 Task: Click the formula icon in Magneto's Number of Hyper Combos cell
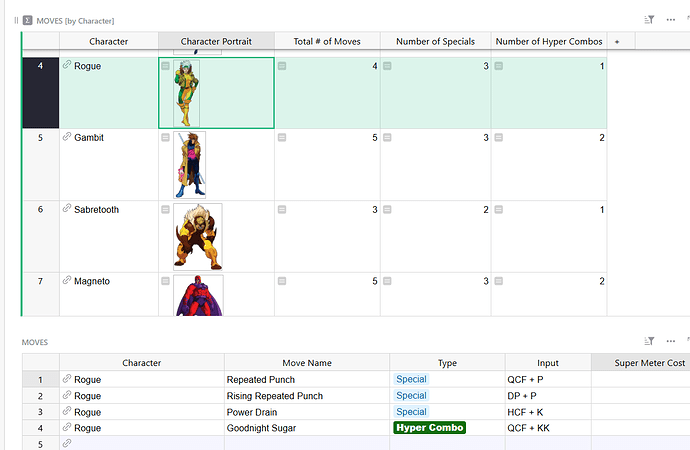[x=499, y=281]
